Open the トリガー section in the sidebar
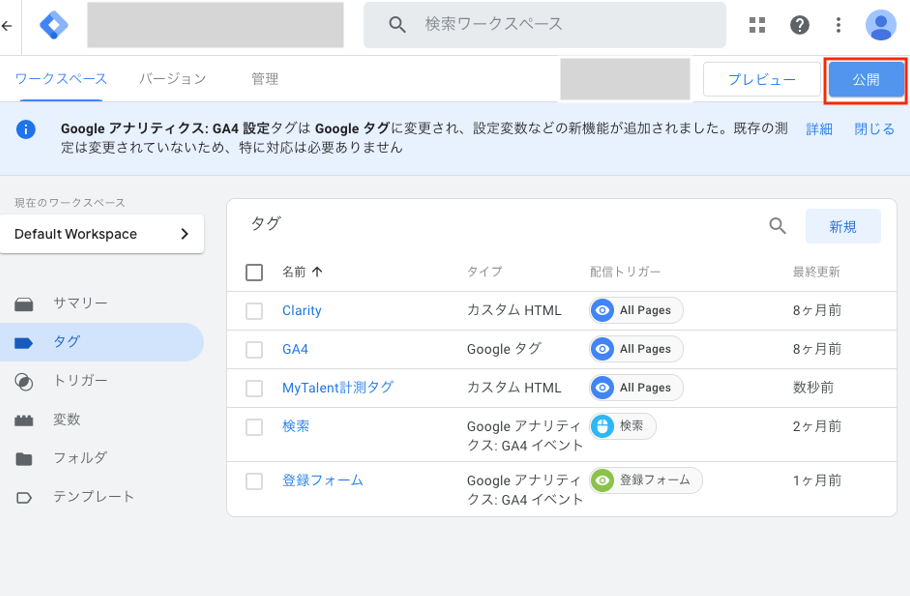Viewport: 910px width, 596px height. (80, 381)
